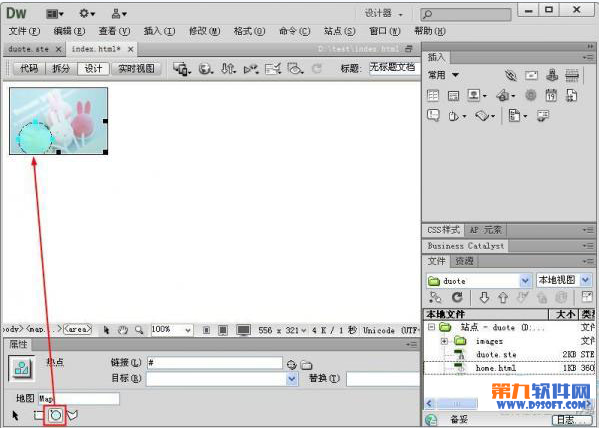Select the <area> tag in tag selector
This screenshot has height=428, width=599.
pyautogui.click(x=78, y=329)
